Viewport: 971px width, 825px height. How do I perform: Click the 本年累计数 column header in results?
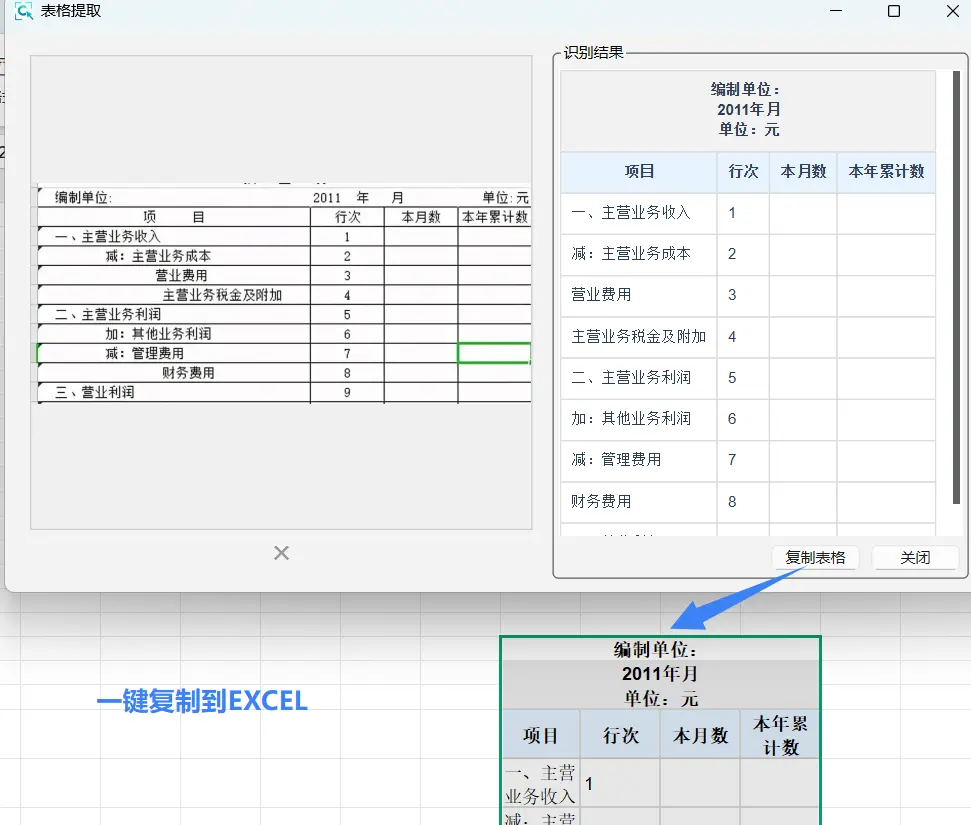pos(885,171)
